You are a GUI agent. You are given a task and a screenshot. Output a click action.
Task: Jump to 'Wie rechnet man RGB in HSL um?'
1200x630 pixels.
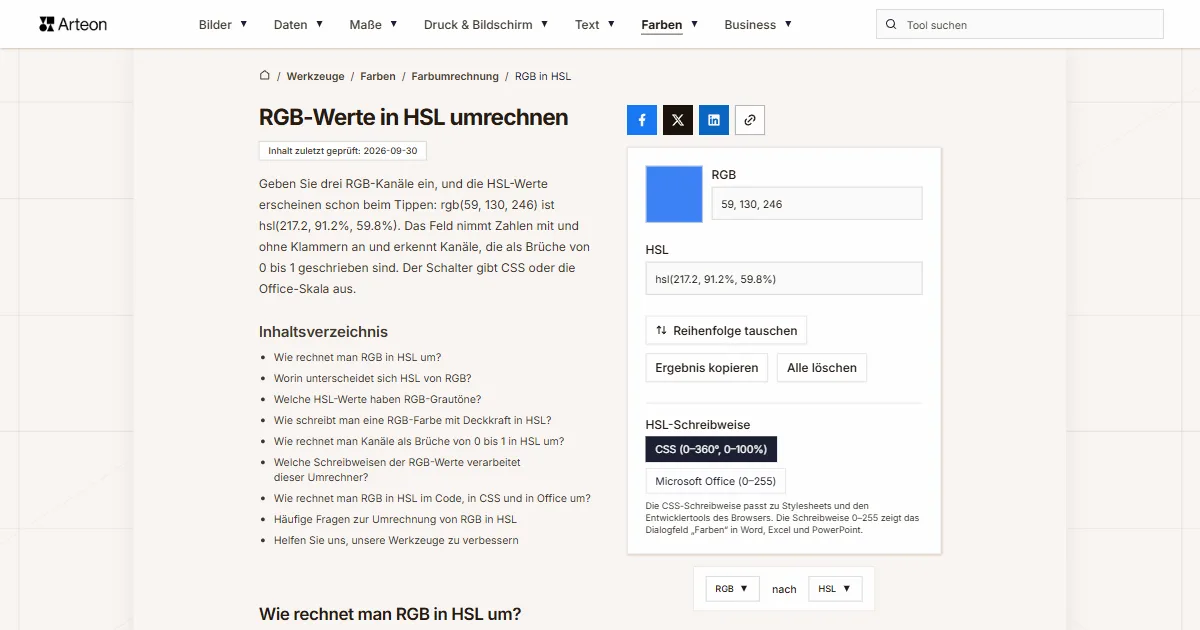pyautogui.click(x=357, y=357)
